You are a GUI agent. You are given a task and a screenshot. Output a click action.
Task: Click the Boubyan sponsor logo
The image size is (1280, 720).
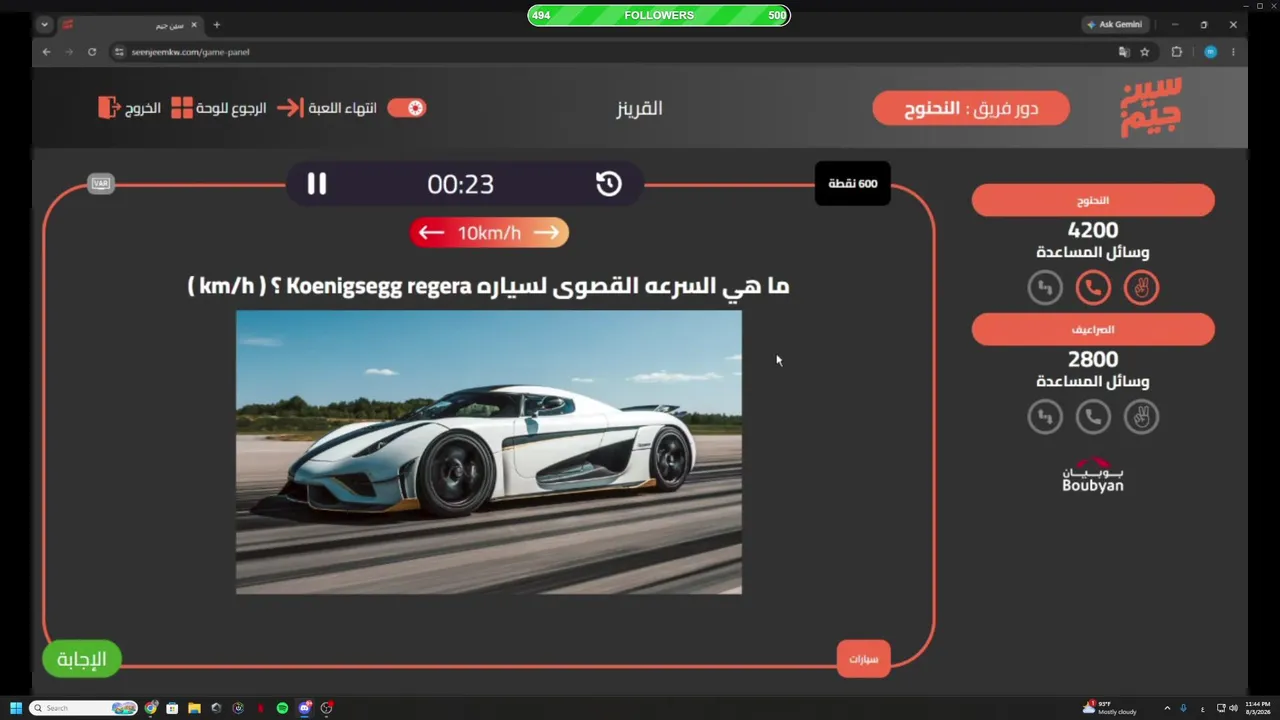[1093, 475]
